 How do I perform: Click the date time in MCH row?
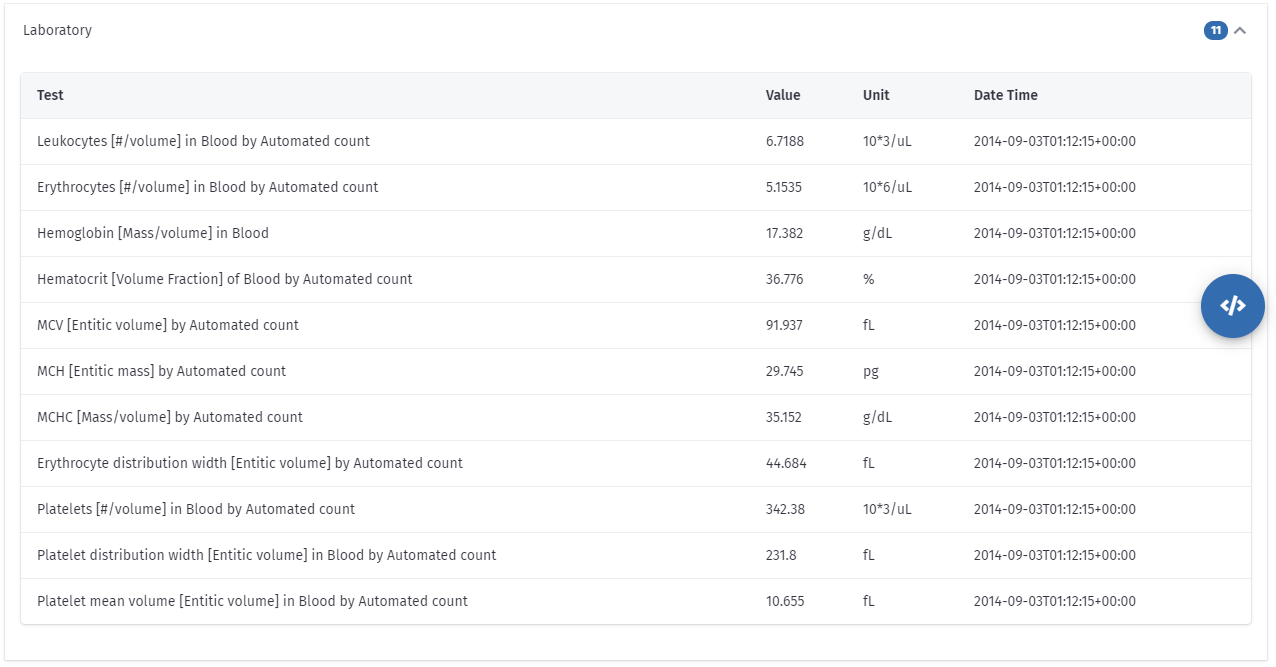click(x=1055, y=371)
